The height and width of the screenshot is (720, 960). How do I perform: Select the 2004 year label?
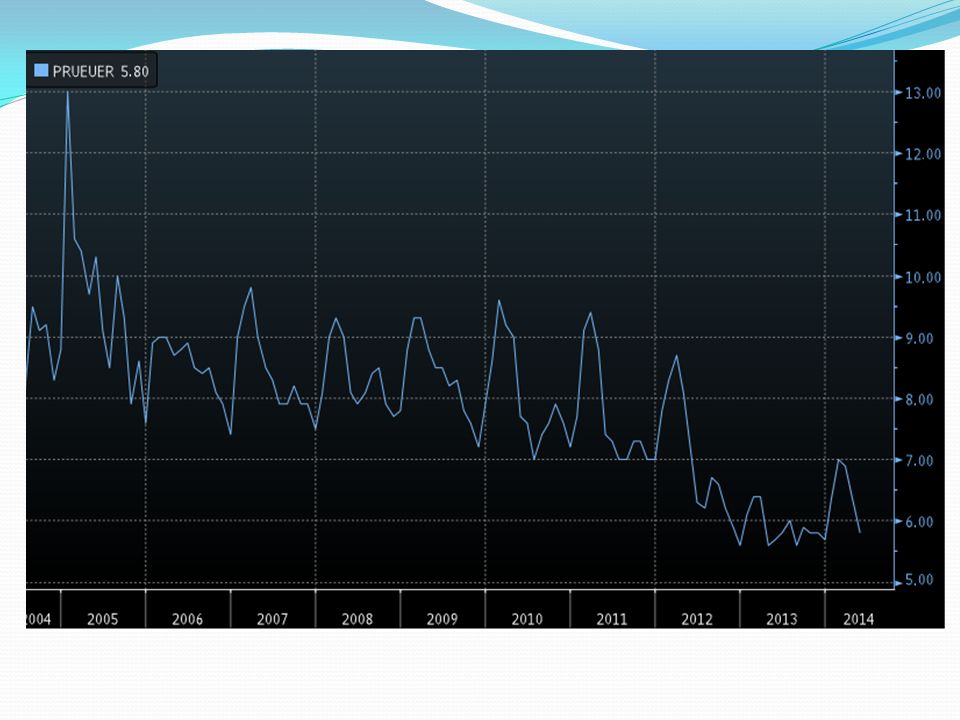[x=38, y=620]
